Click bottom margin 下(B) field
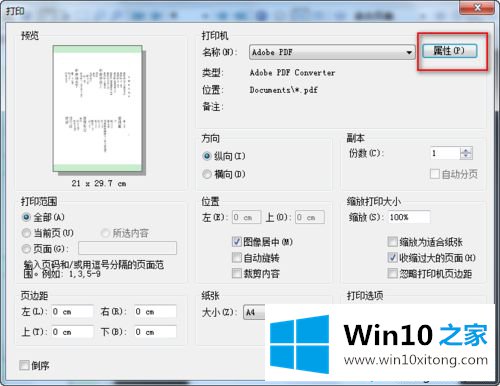The image size is (500, 386). tap(155, 332)
